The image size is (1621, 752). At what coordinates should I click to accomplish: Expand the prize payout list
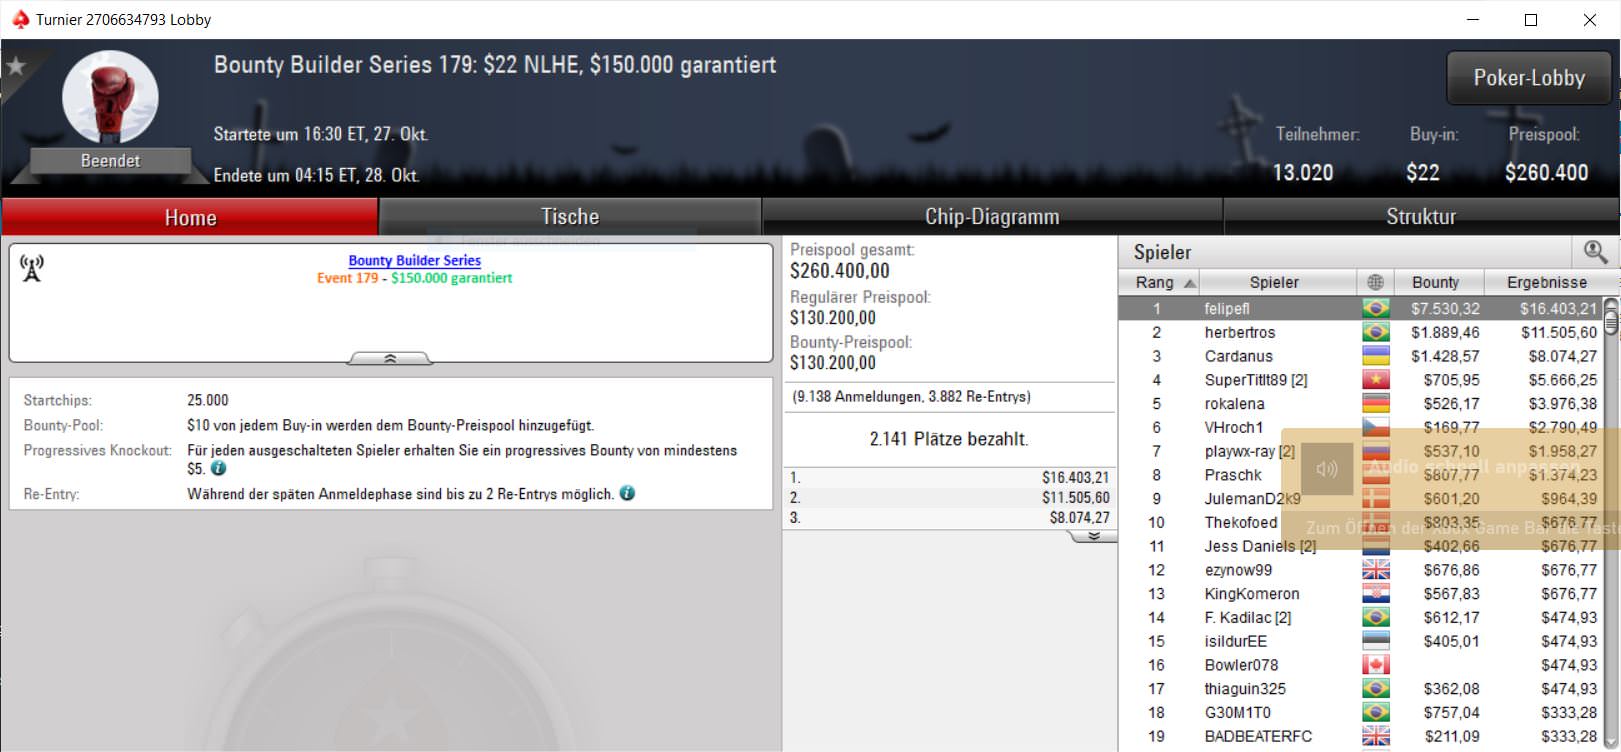[1093, 537]
